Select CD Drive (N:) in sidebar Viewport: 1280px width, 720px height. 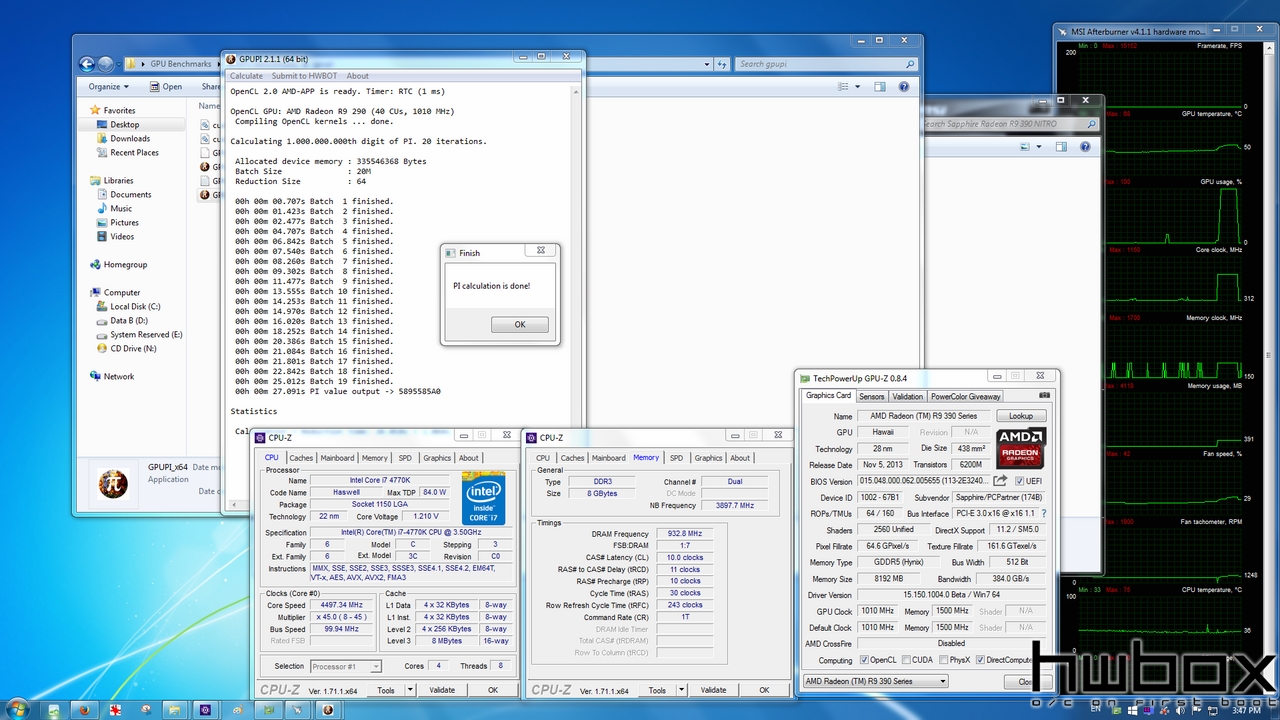pos(133,349)
